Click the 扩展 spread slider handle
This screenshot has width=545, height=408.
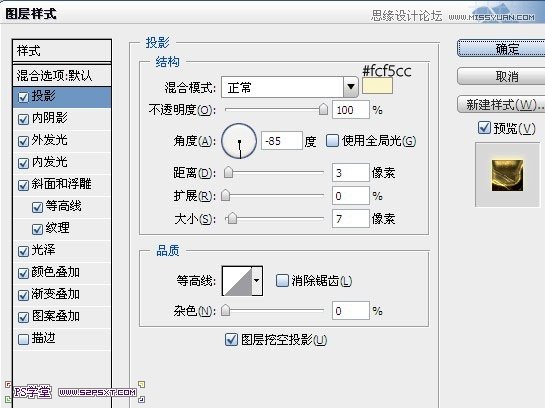click(226, 195)
